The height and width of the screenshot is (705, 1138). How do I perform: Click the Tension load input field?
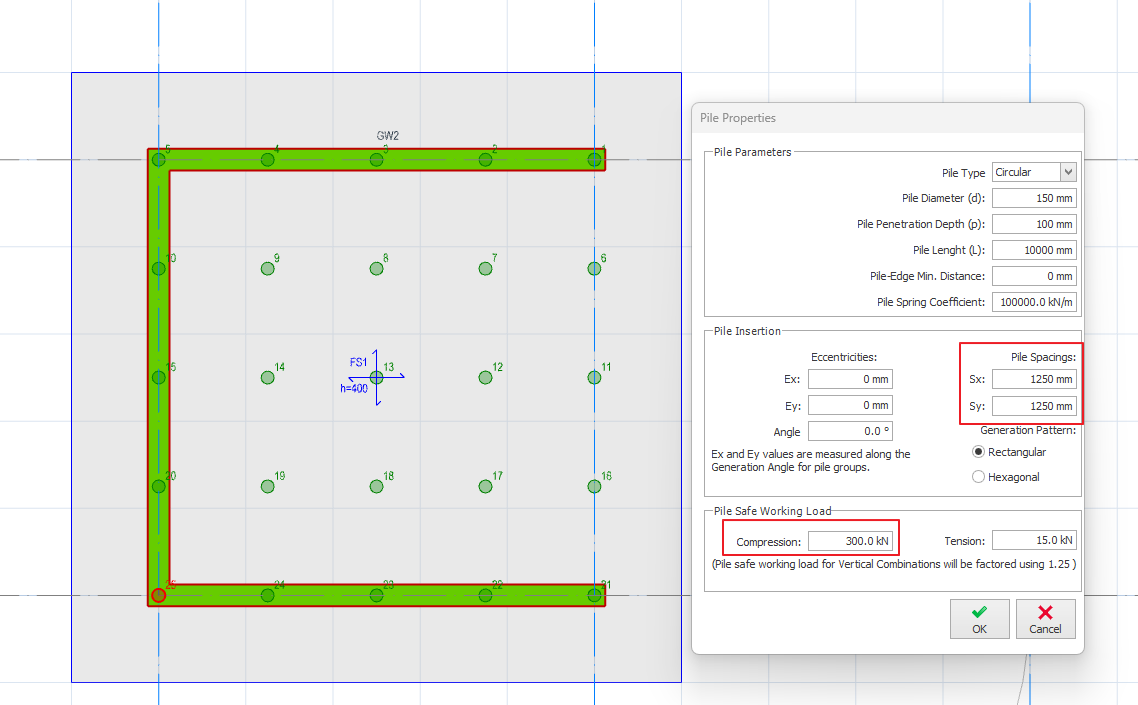[1035, 540]
